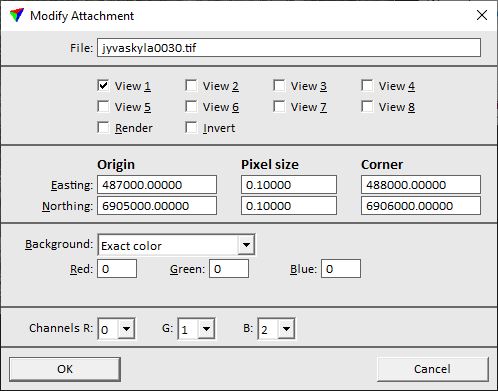Image resolution: width=498 pixels, height=391 pixels.
Task: Click the Corner column heading
Action: click(x=382, y=165)
